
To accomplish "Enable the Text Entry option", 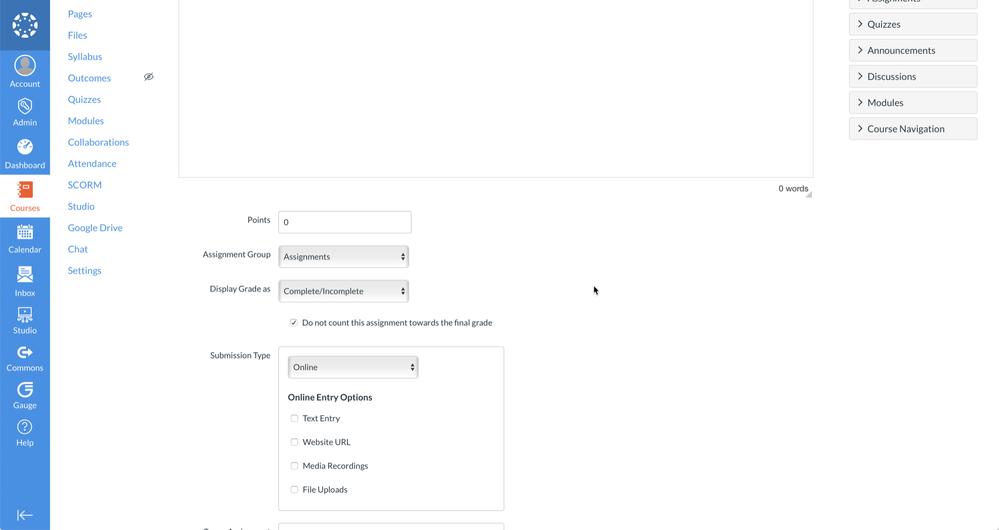I will [294, 419].
